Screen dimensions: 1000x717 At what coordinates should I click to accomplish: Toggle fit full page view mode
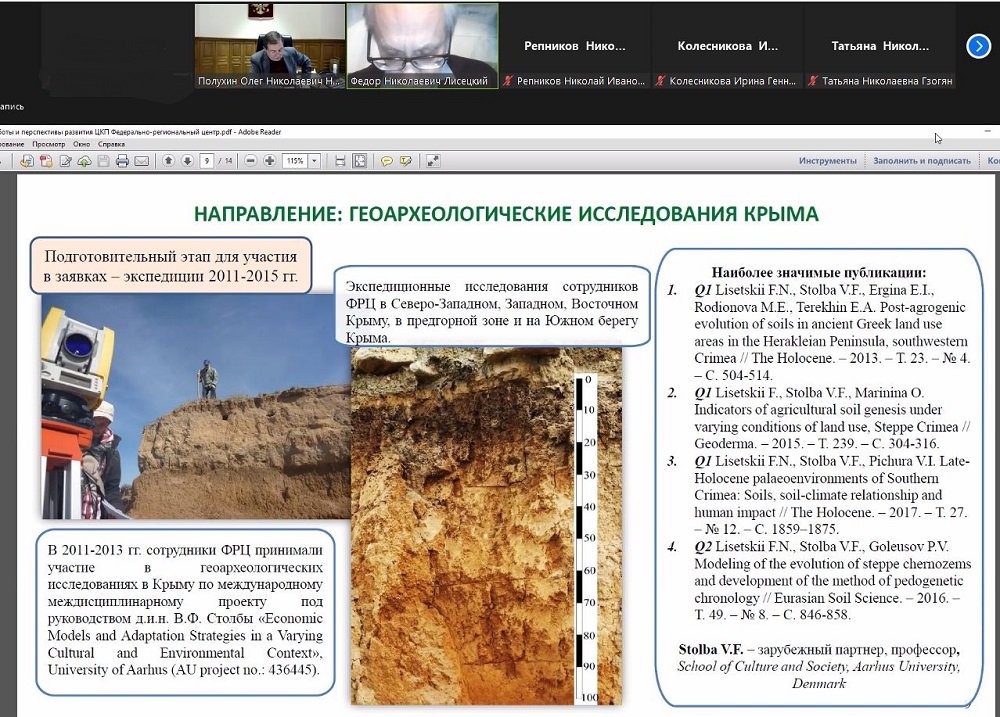point(359,161)
